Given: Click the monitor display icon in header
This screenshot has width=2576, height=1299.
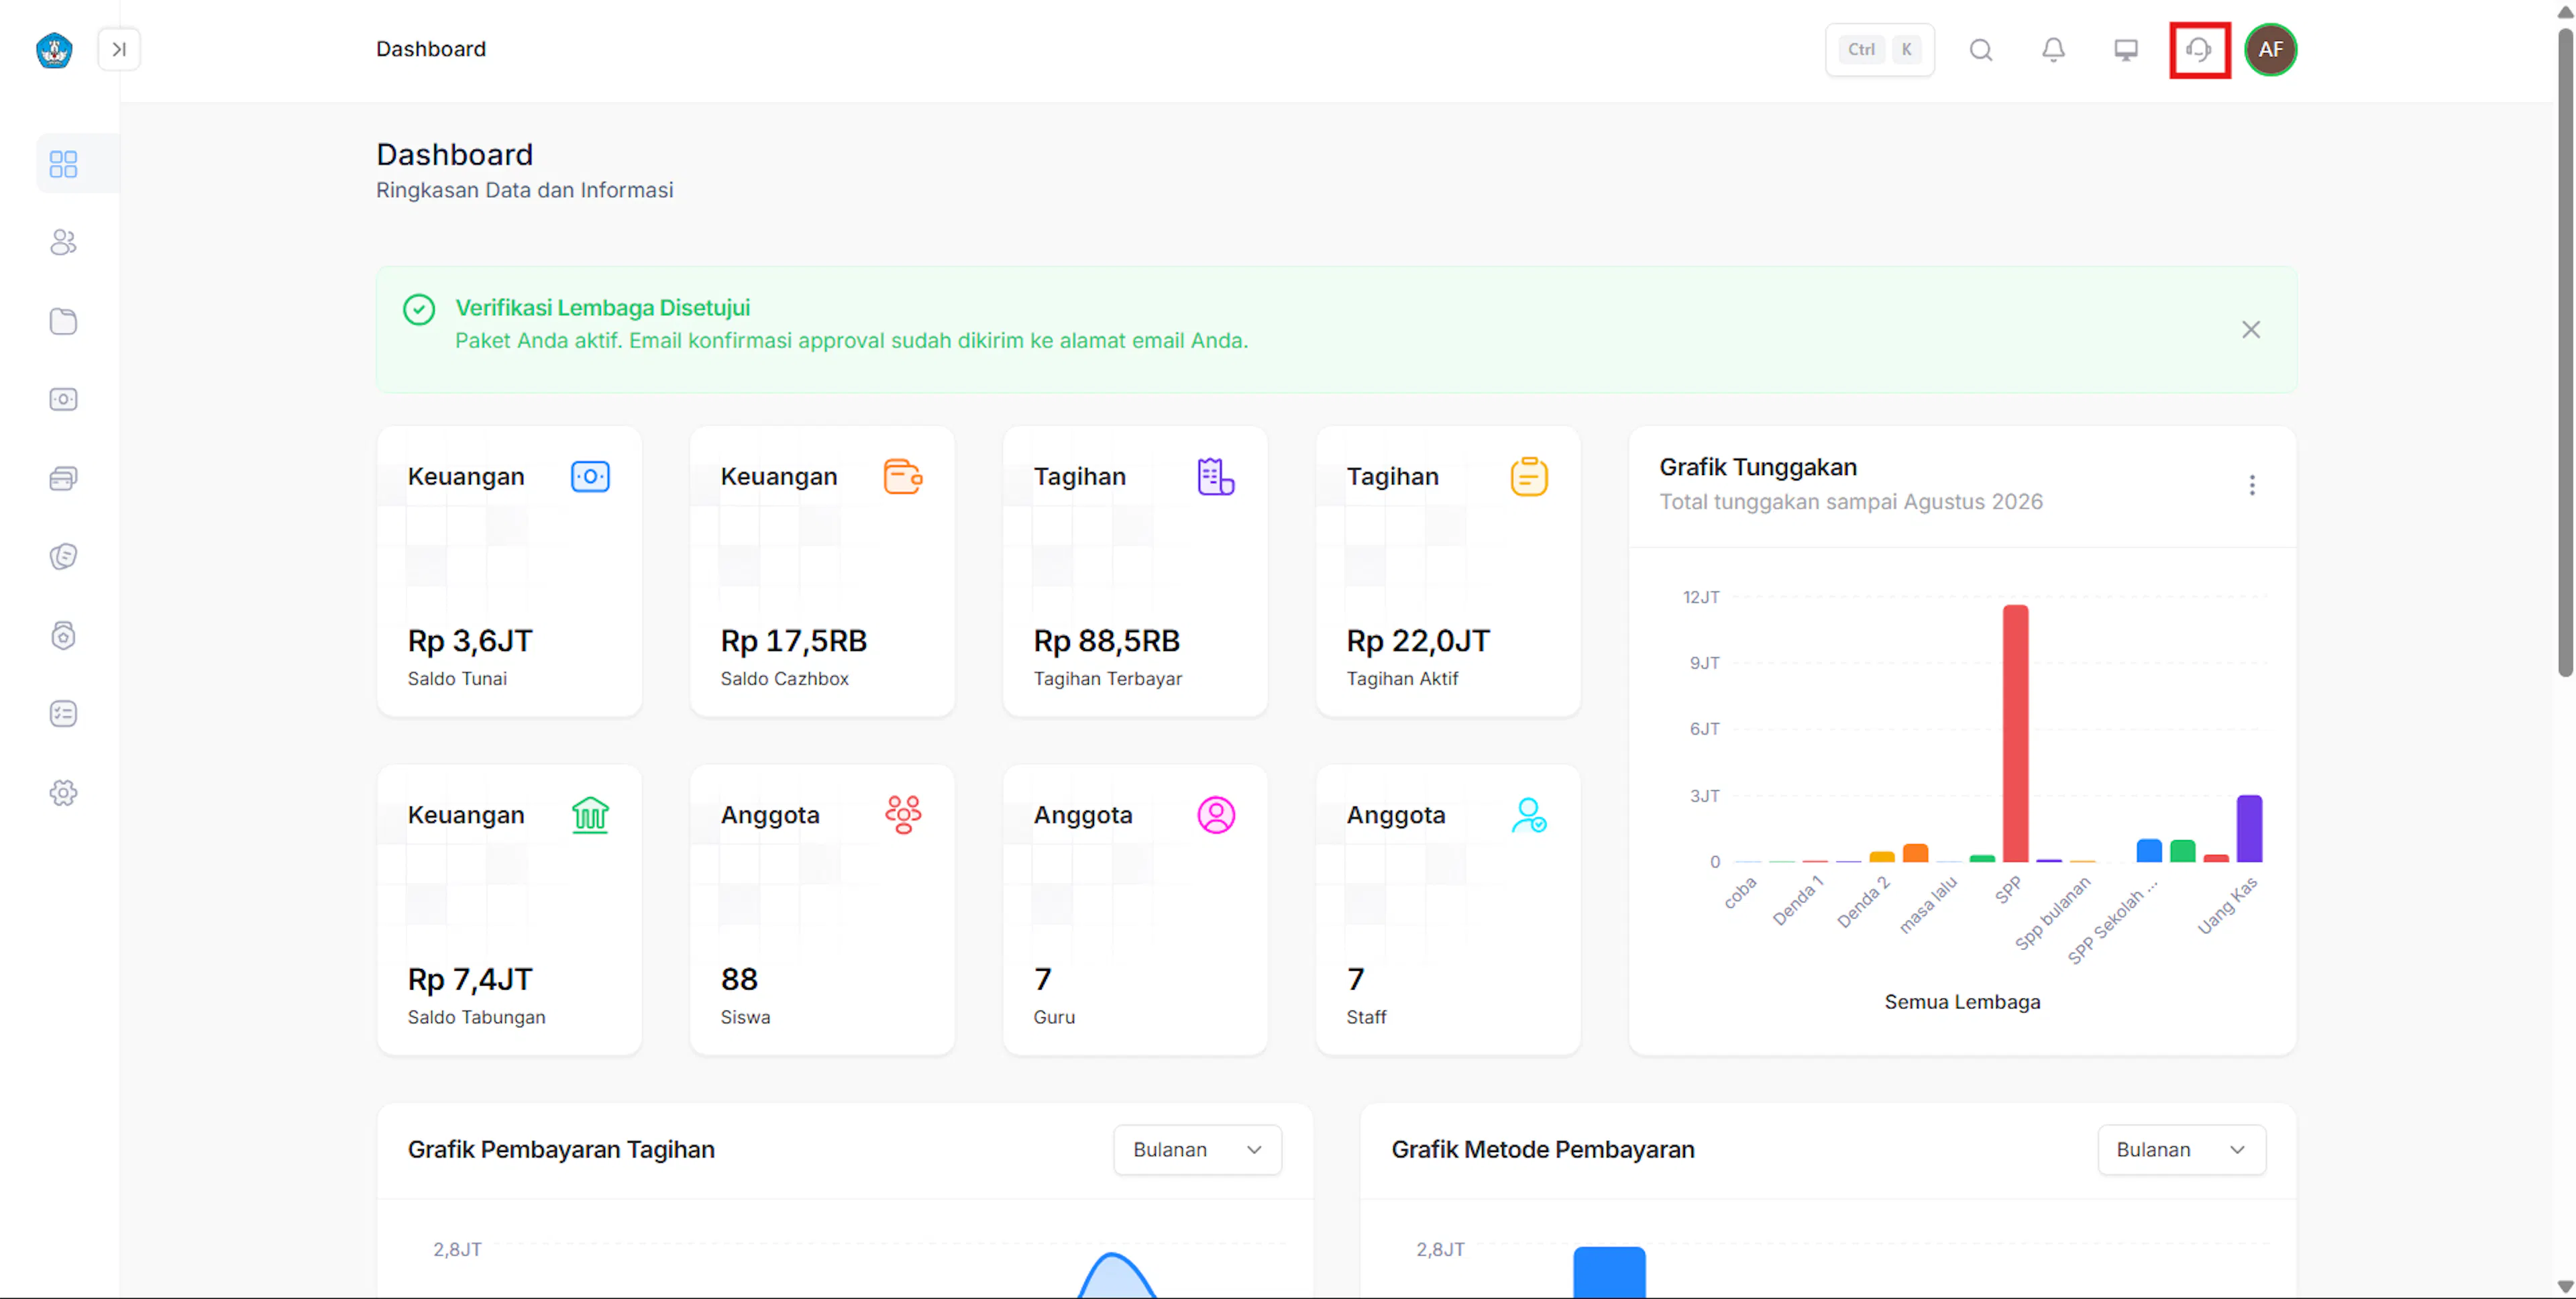Looking at the screenshot, I should [x=2126, y=50].
